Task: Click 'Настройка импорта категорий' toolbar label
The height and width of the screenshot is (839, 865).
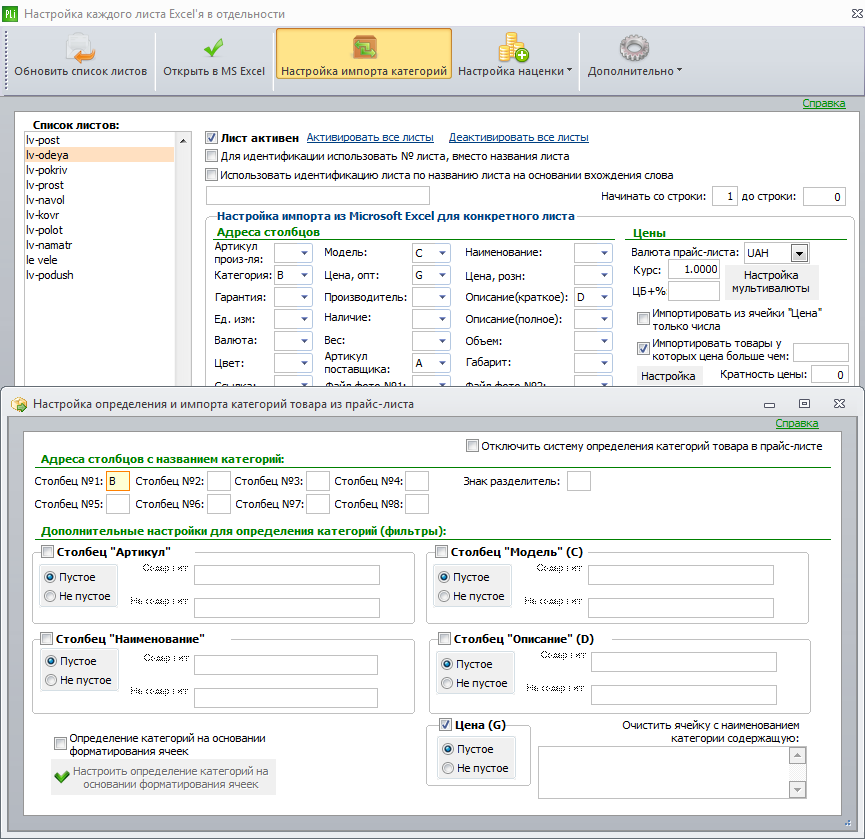Action: [364, 71]
